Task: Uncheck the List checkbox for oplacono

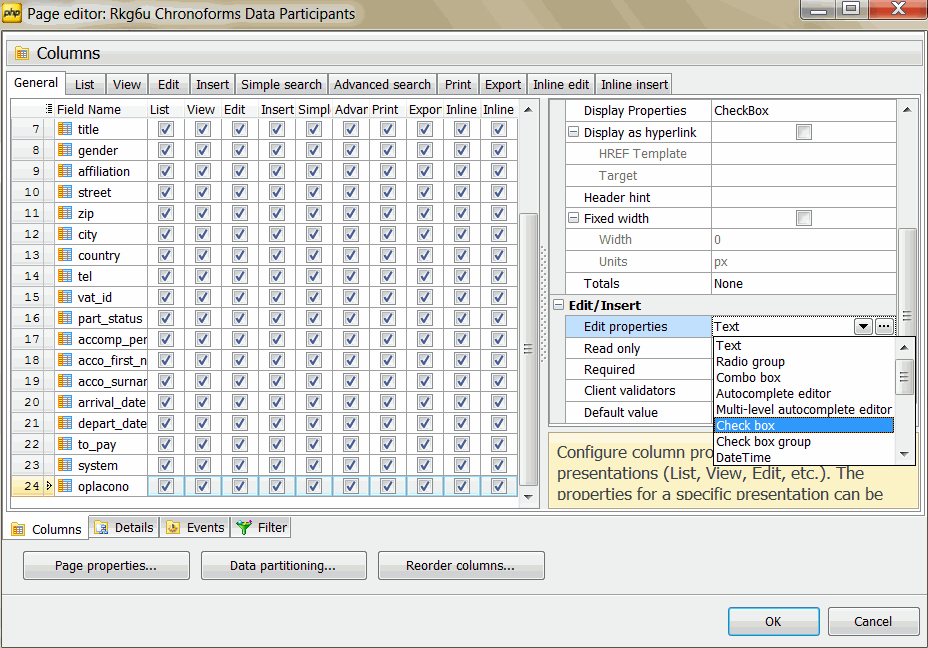Action: 166,486
